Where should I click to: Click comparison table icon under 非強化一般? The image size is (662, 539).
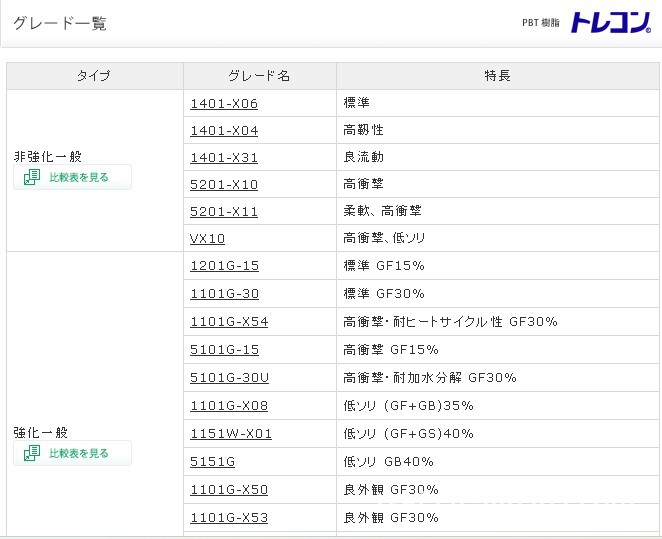(x=32, y=178)
